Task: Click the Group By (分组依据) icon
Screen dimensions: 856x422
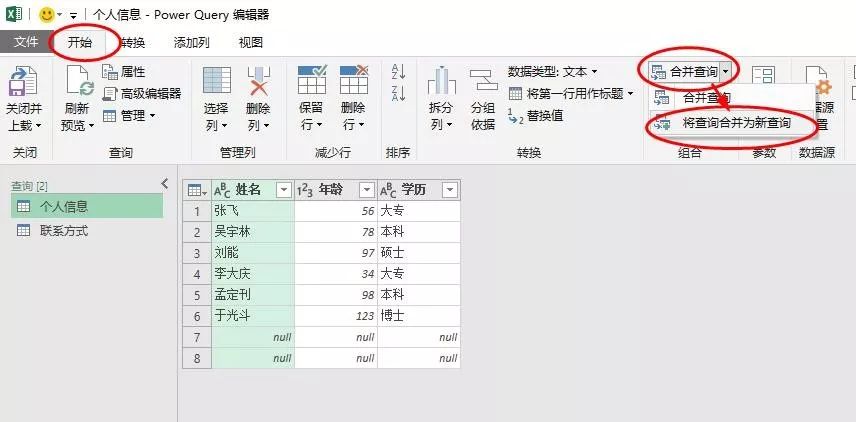Action: point(483,80)
